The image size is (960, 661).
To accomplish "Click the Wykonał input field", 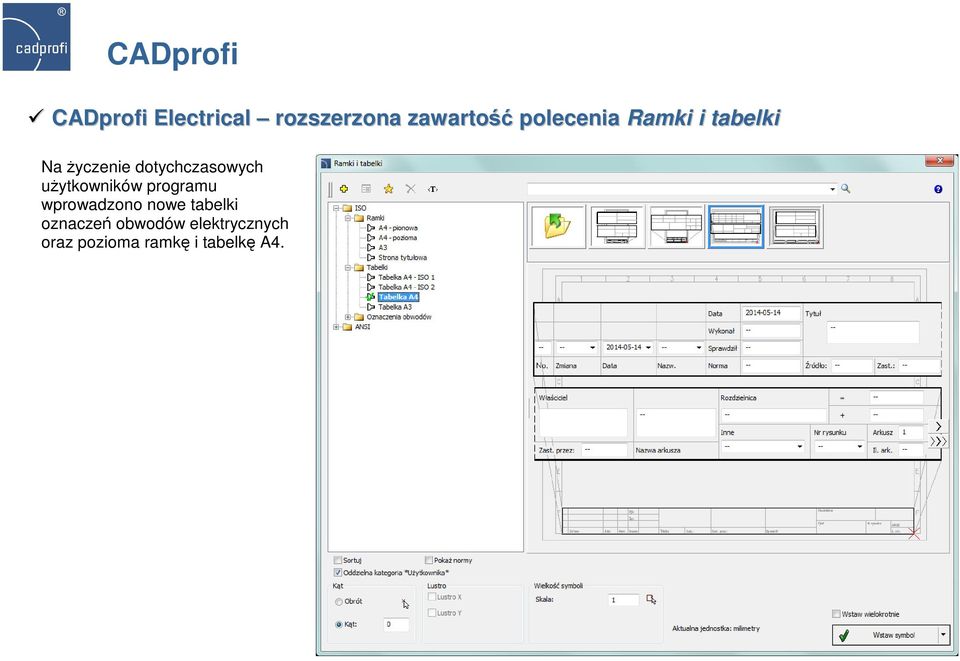I will (771, 330).
